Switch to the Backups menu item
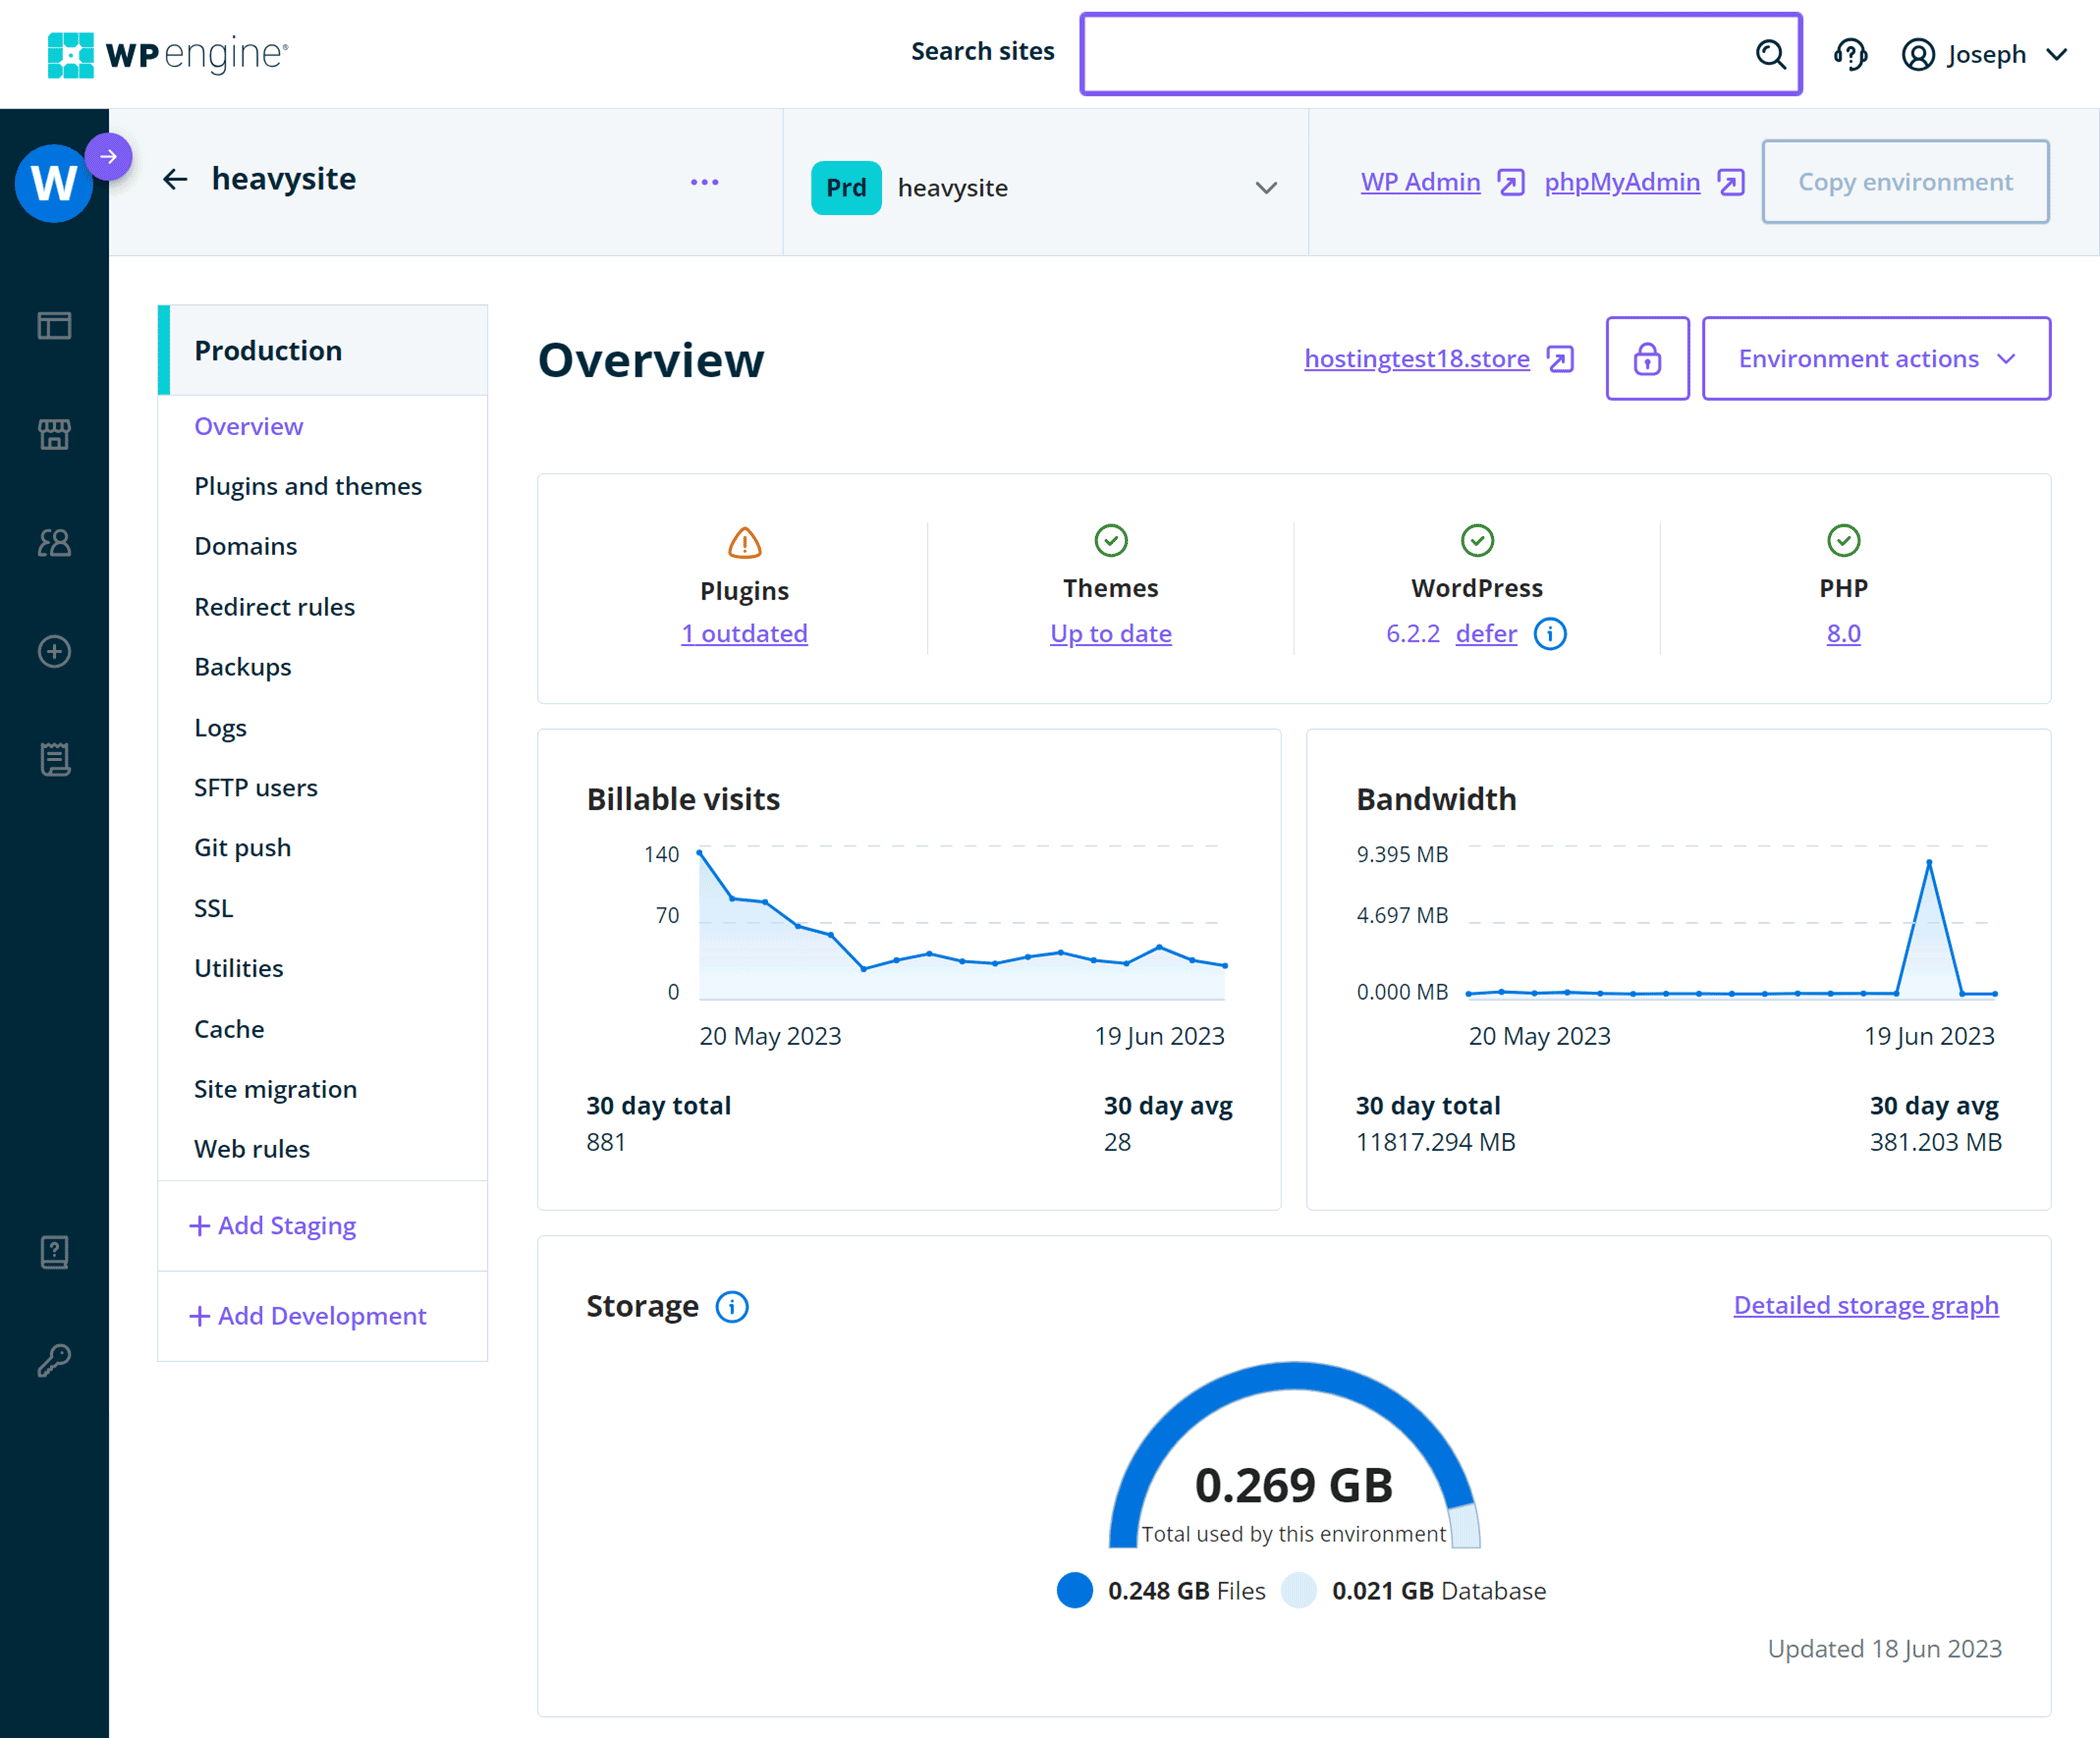This screenshot has width=2100, height=1738. tap(243, 667)
